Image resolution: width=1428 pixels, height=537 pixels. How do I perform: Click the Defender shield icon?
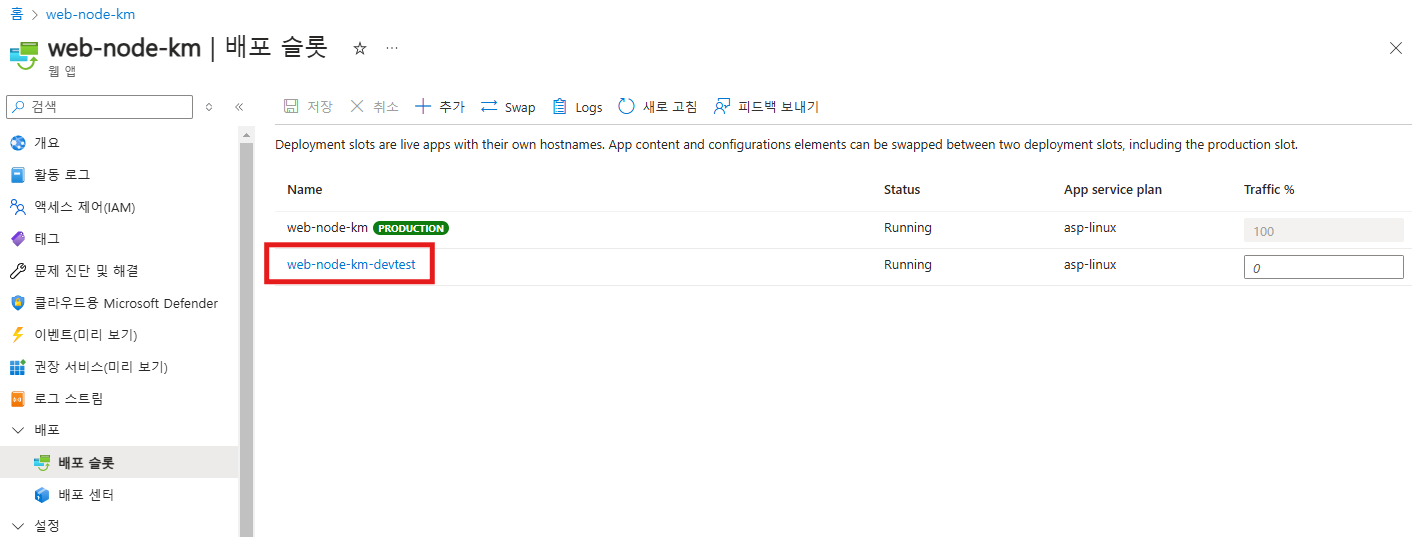pyautogui.click(x=17, y=303)
